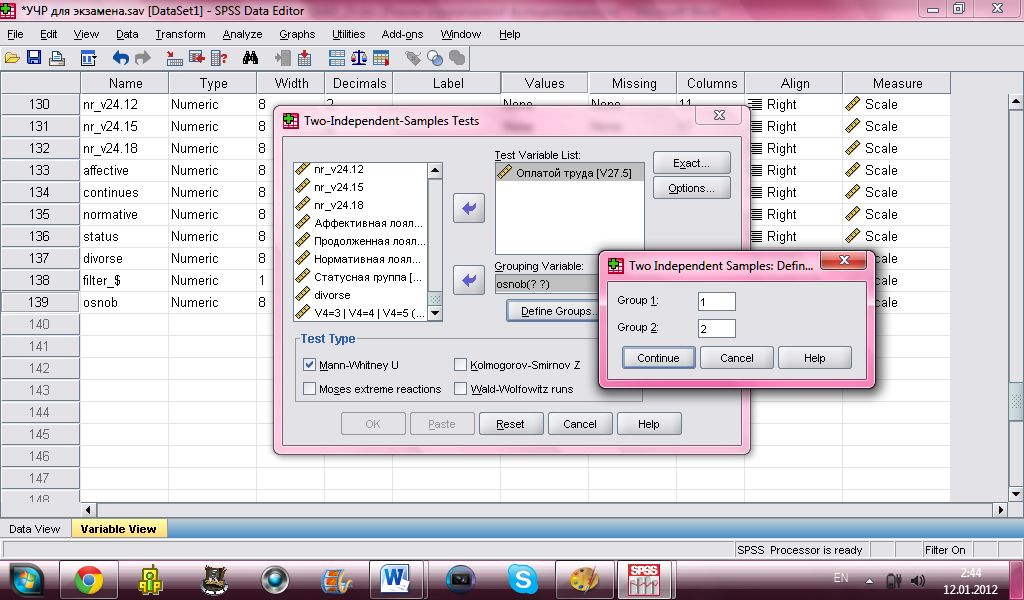The height and width of the screenshot is (600, 1024).
Task: Open the Variables info icon with question mark
Action: pyautogui.click(x=219, y=58)
